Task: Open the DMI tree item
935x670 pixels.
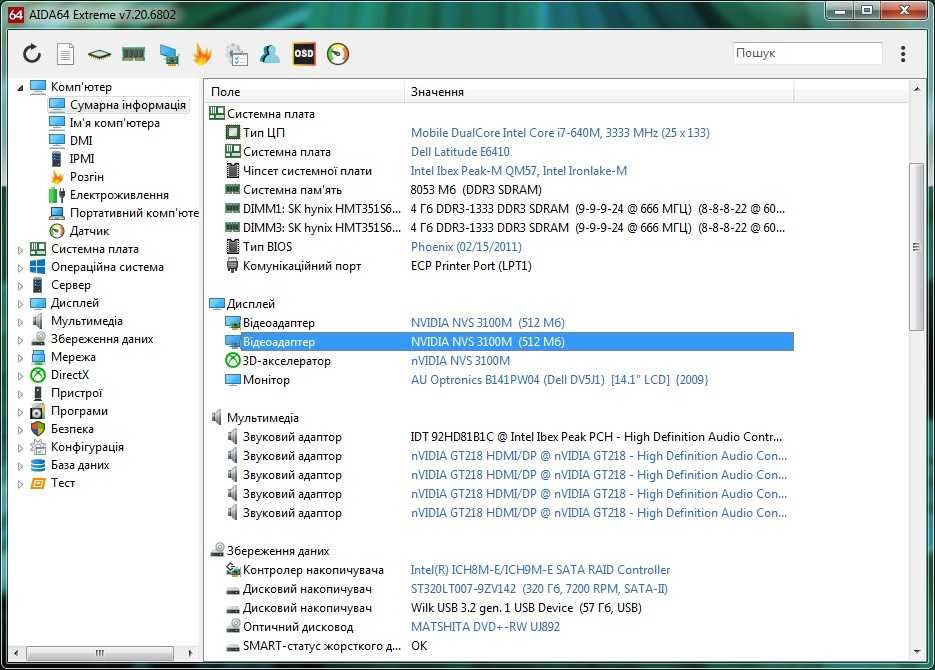Action: (x=81, y=141)
